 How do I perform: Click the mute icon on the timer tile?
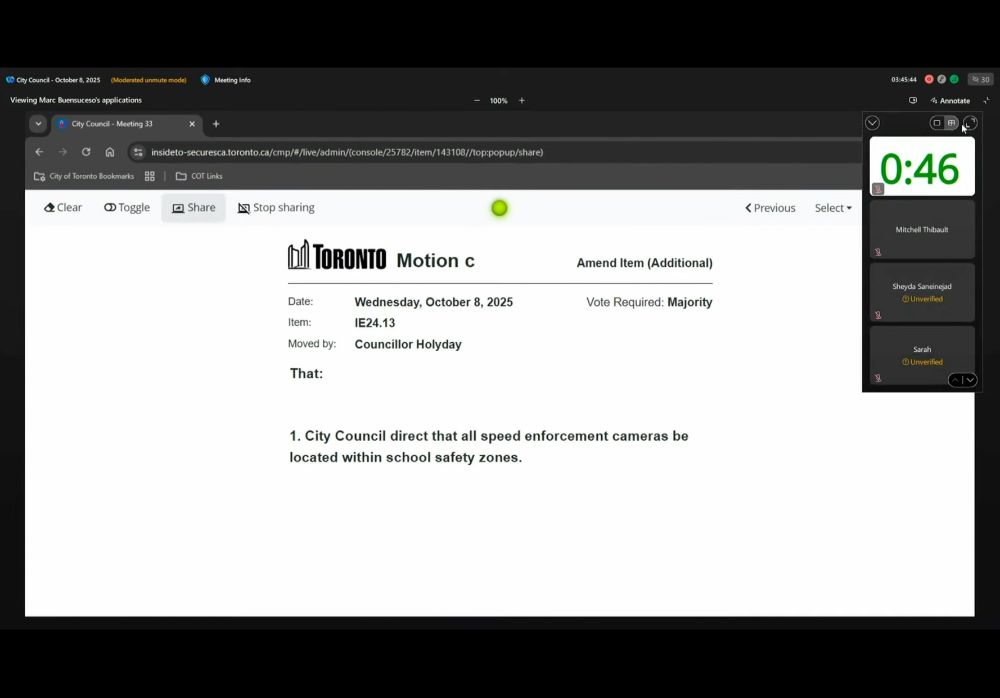pos(878,189)
